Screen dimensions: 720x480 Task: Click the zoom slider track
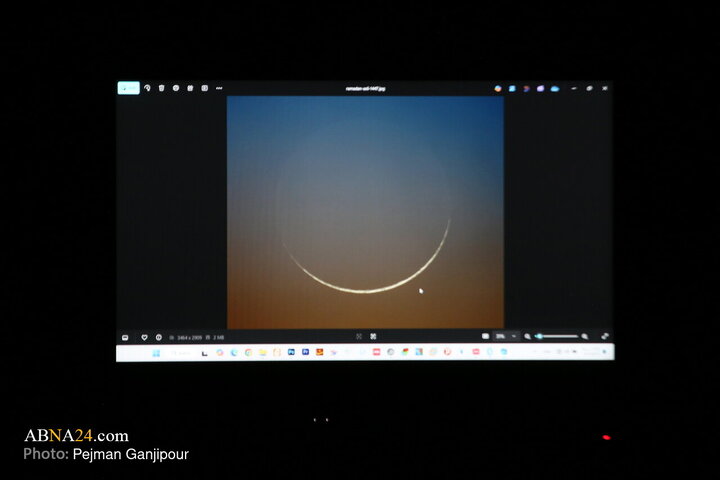click(557, 336)
